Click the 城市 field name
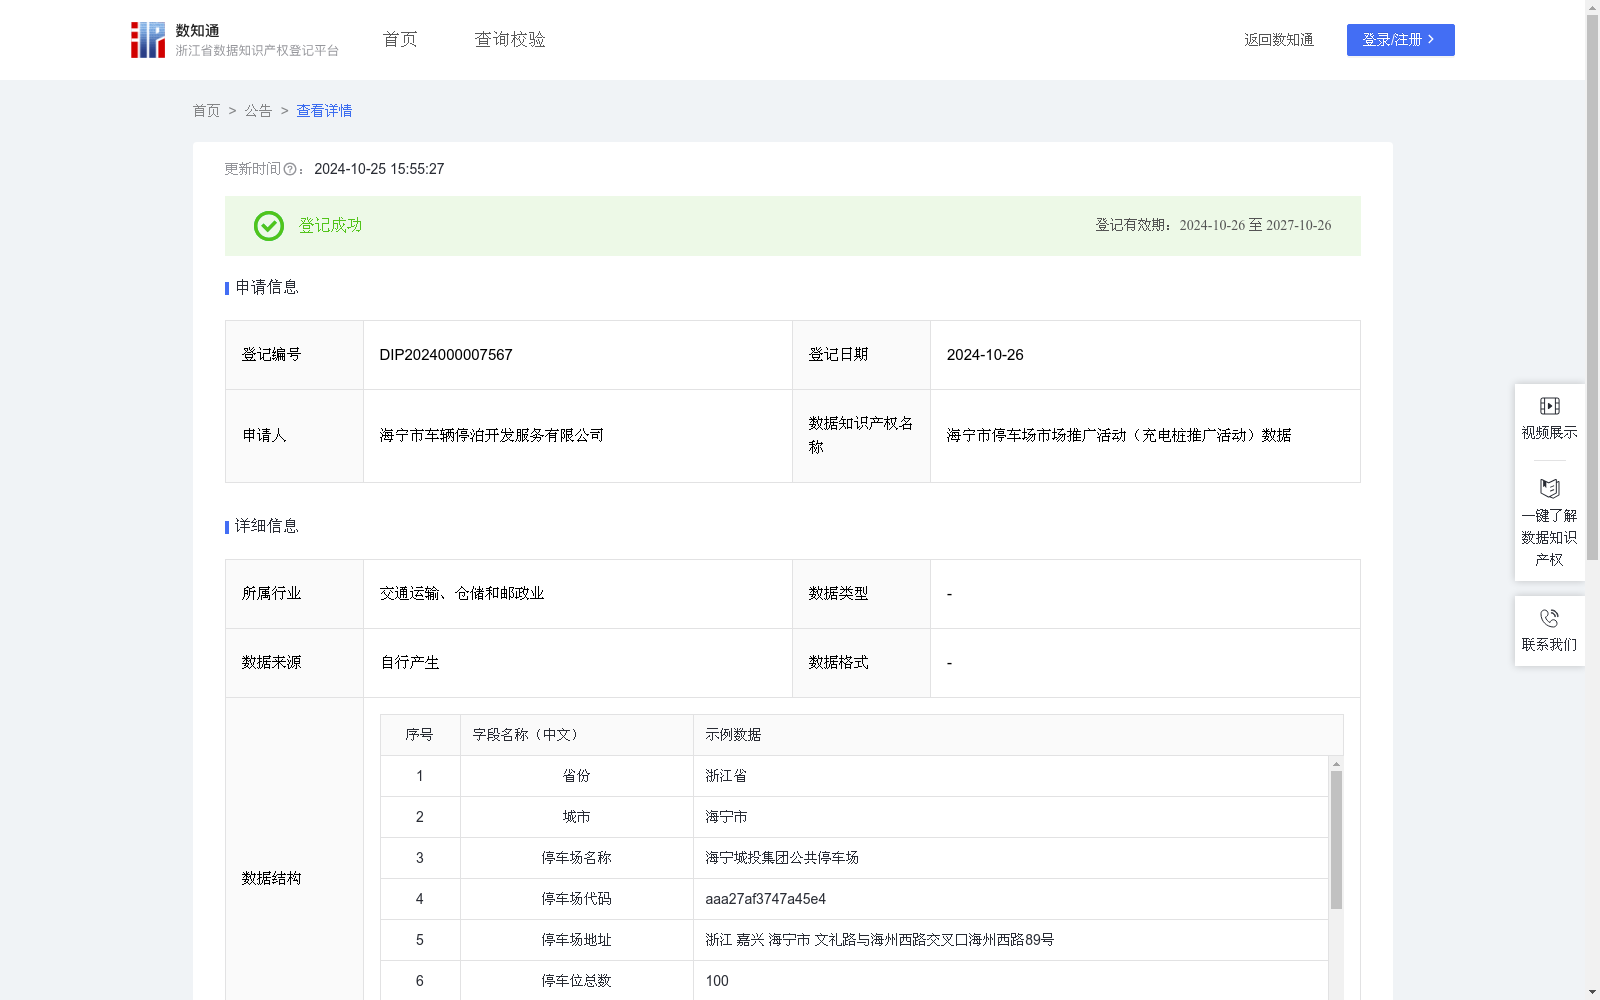The height and width of the screenshot is (1000, 1600). coord(576,817)
